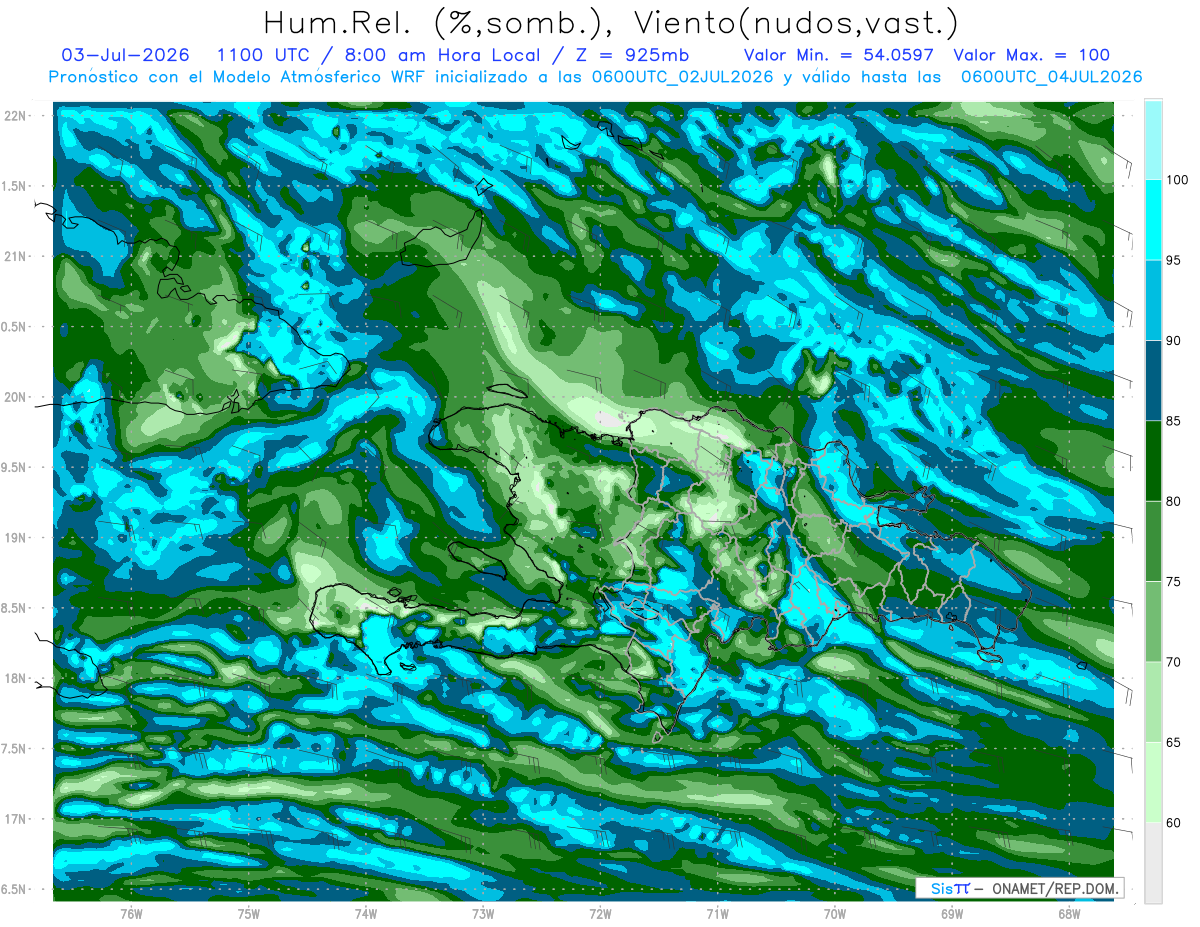Click the '70W' longitude label
Image resolution: width=1200 pixels, height=927 pixels.
pyautogui.click(x=835, y=913)
